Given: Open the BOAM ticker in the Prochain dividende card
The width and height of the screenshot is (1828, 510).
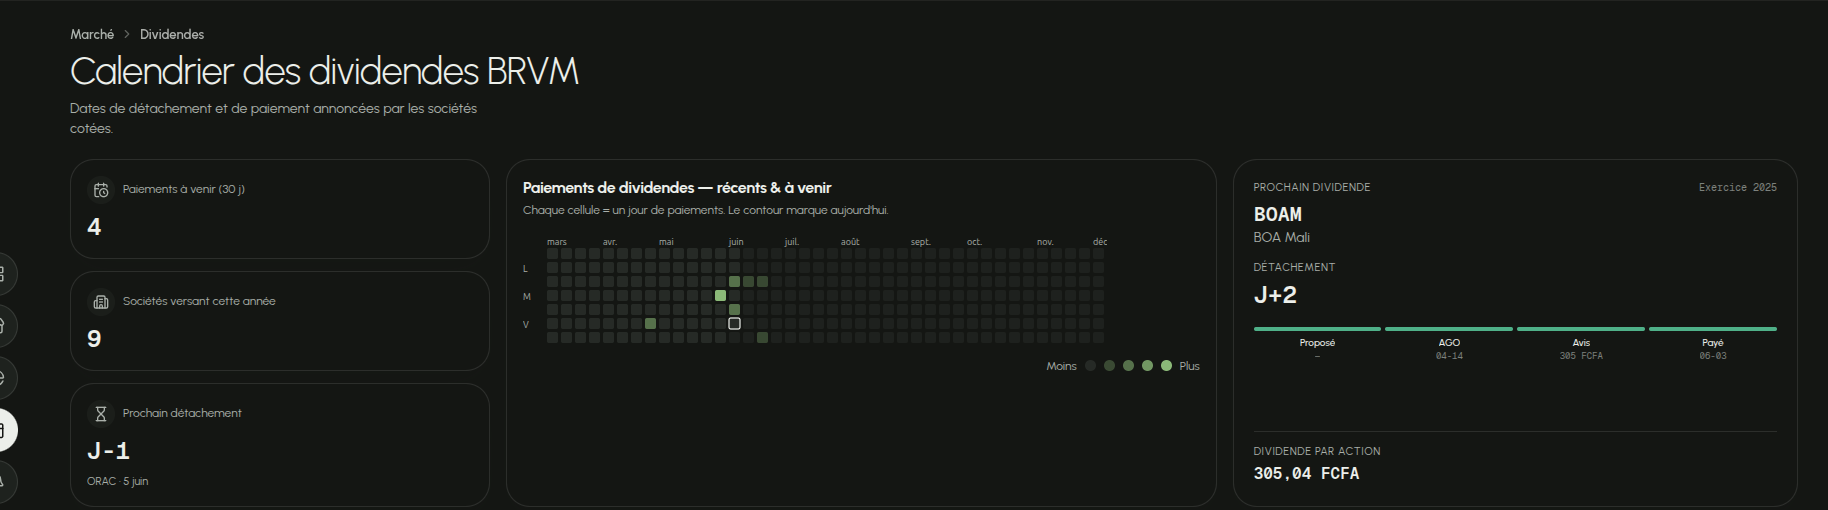Looking at the screenshot, I should pyautogui.click(x=1278, y=214).
